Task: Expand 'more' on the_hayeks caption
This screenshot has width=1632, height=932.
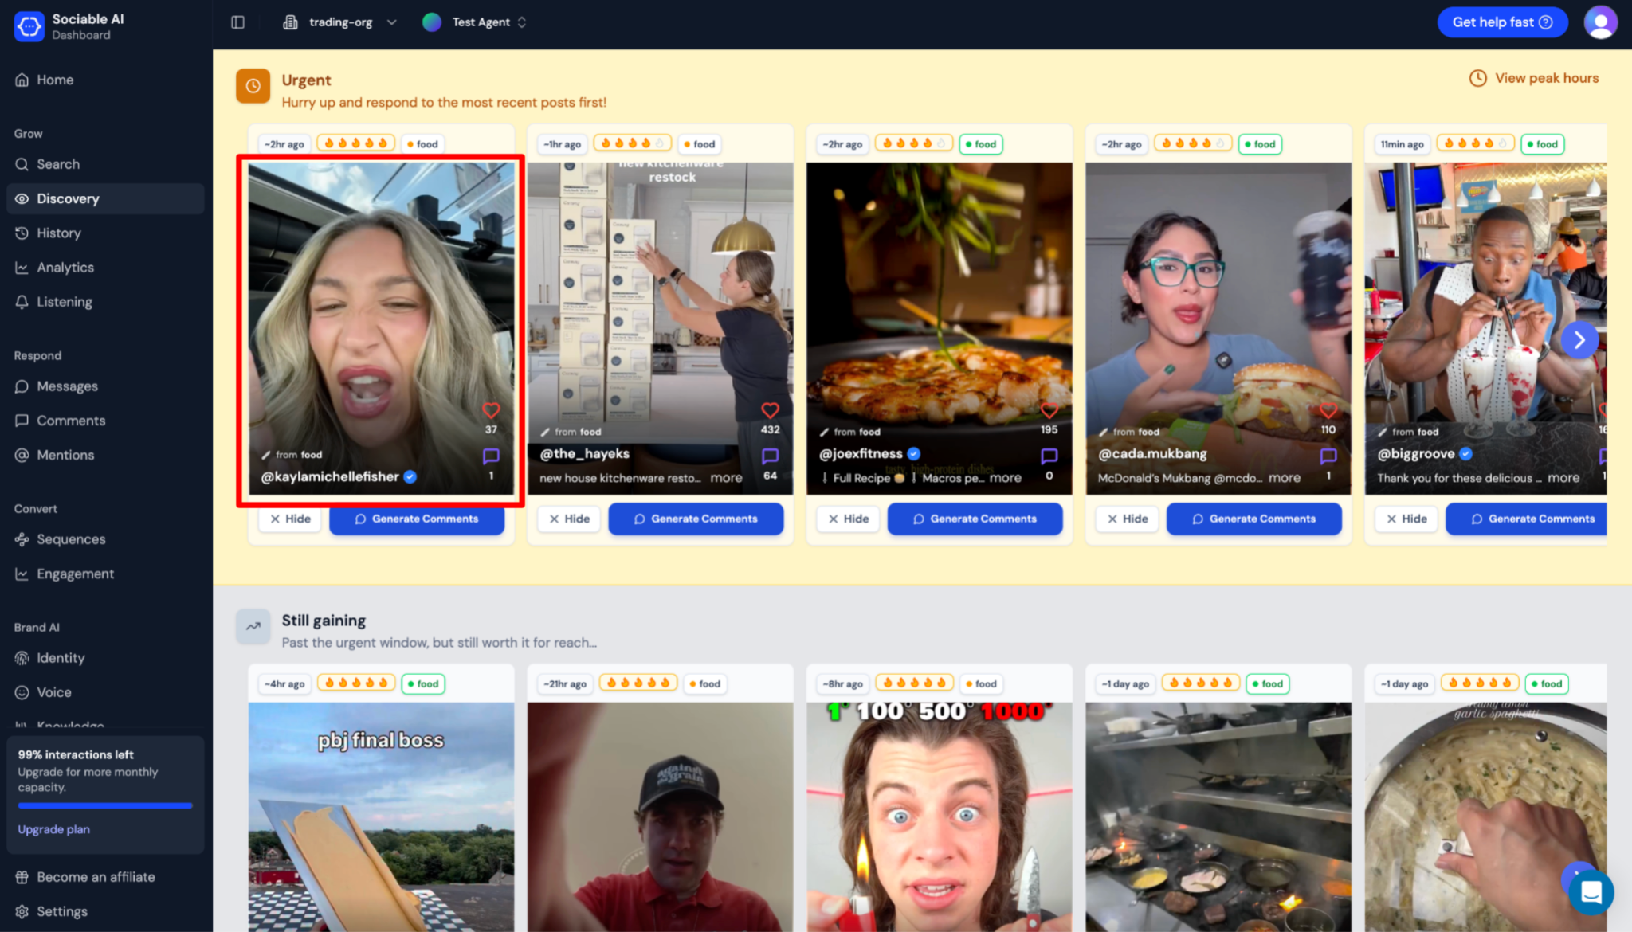Action: click(x=726, y=478)
